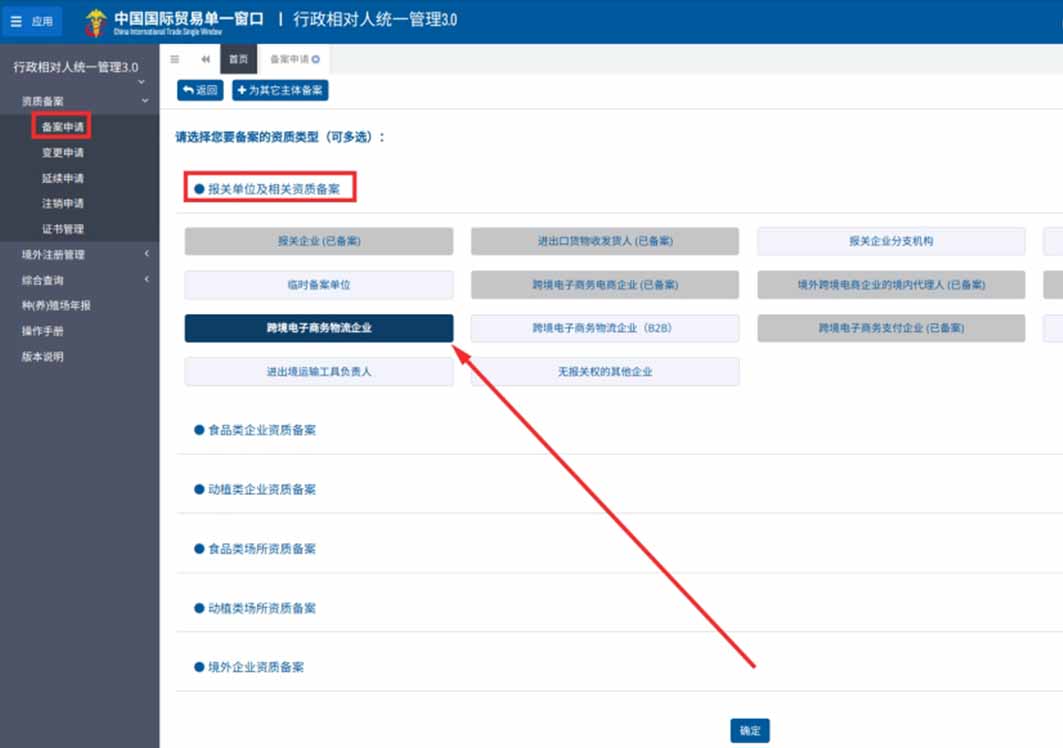Click the tab bar menu icon left of 首页
The image size is (1063, 748).
[x=175, y=59]
